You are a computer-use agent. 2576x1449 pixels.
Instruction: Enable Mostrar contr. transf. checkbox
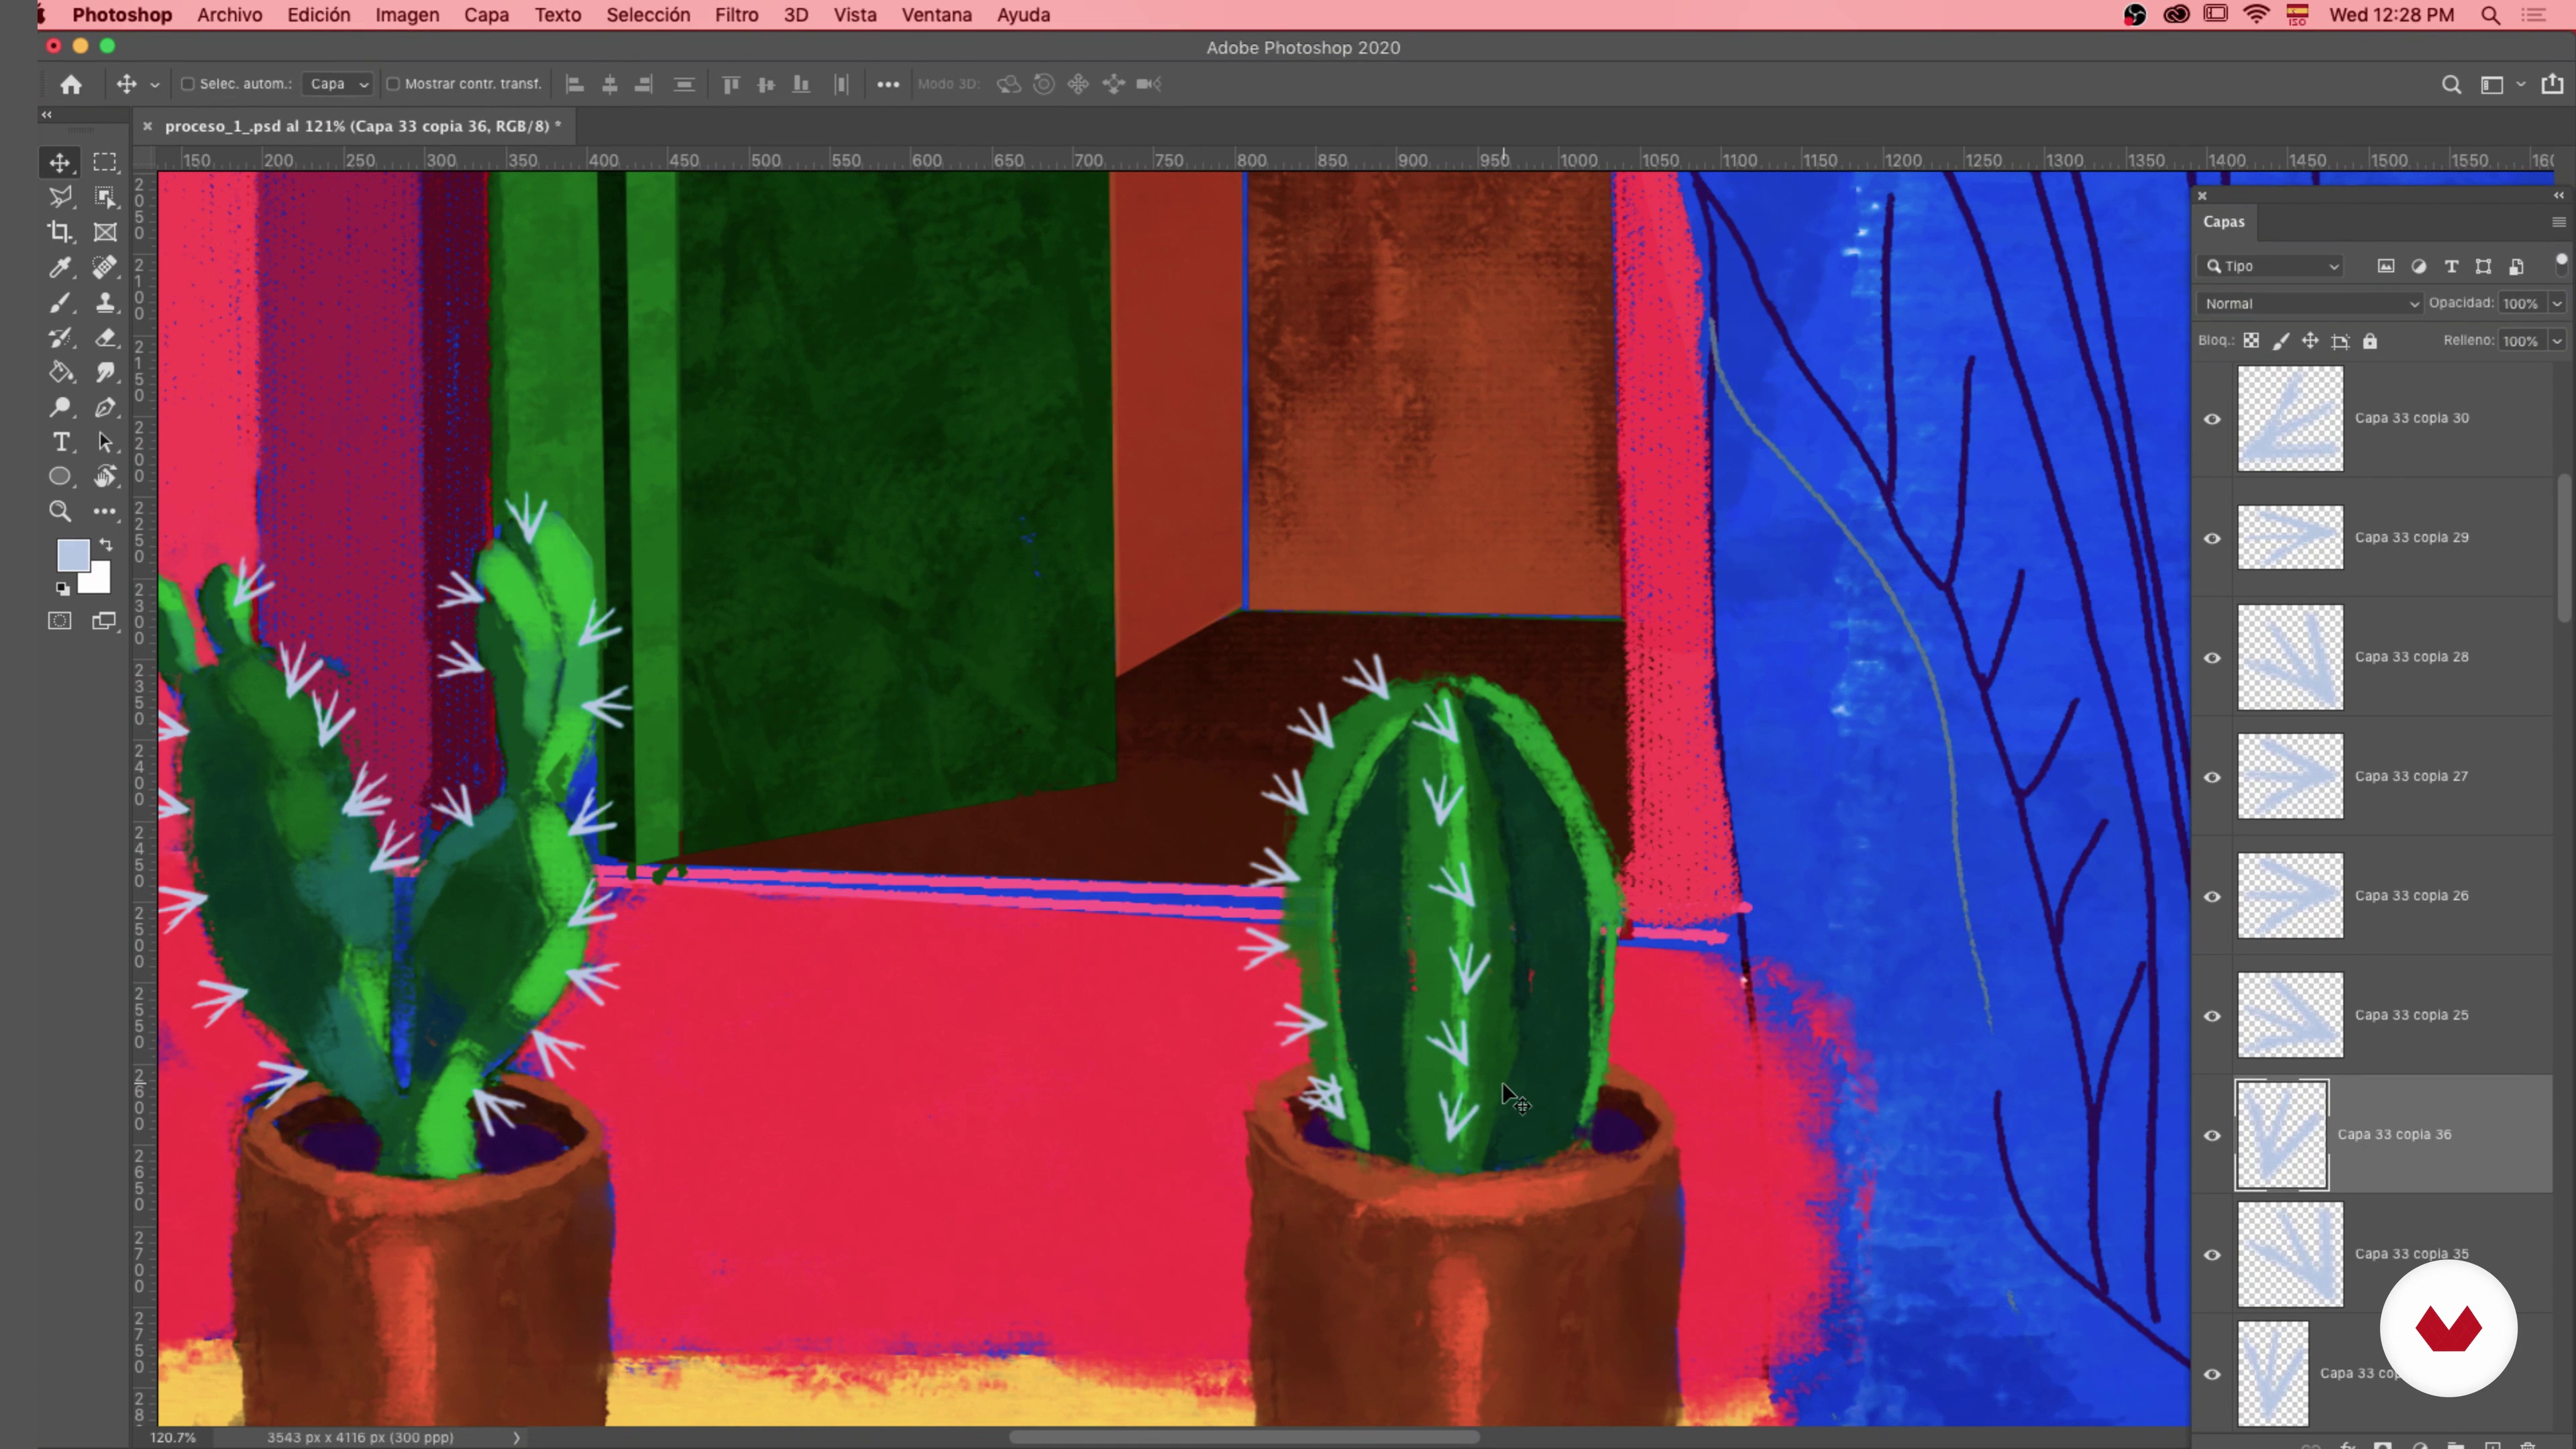(x=393, y=84)
